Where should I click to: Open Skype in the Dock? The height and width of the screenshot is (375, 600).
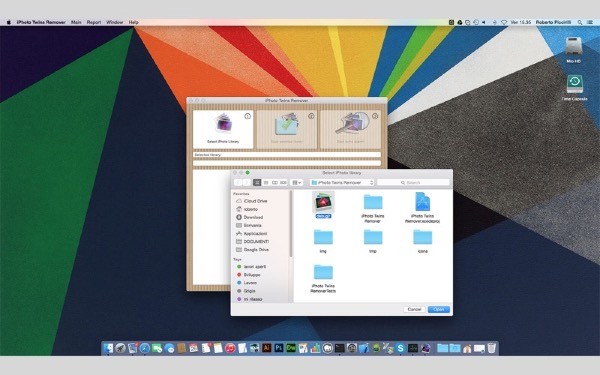point(400,348)
